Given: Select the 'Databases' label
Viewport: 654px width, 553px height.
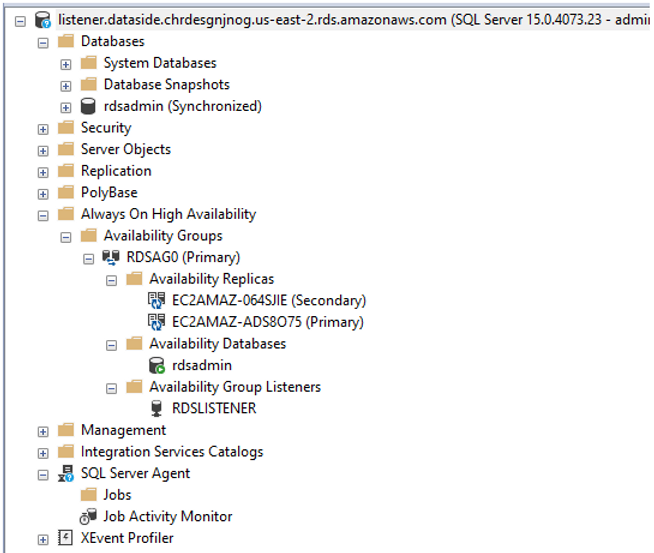Looking at the screenshot, I should click(113, 41).
